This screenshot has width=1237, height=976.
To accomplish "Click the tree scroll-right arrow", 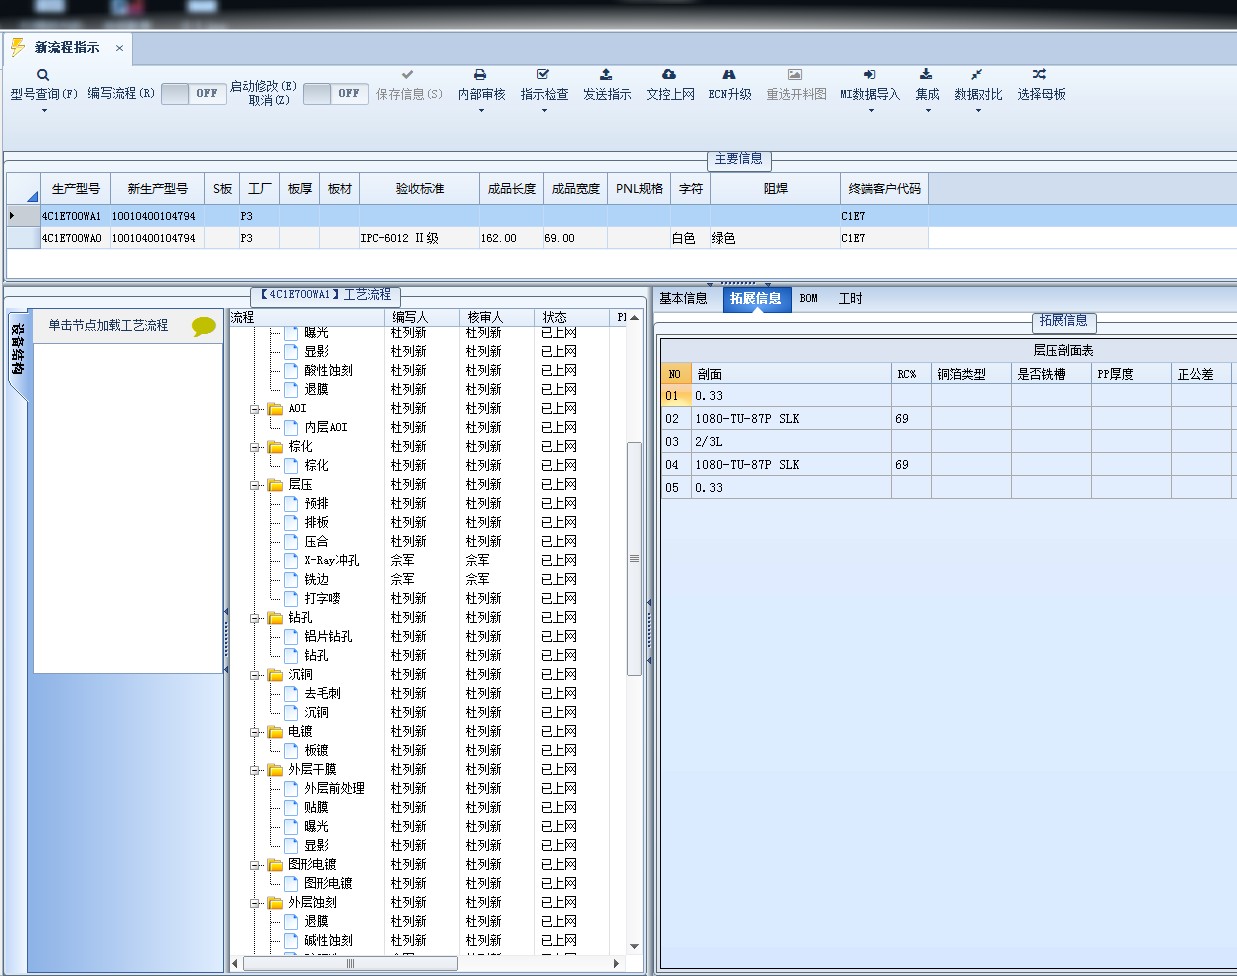I will point(616,964).
